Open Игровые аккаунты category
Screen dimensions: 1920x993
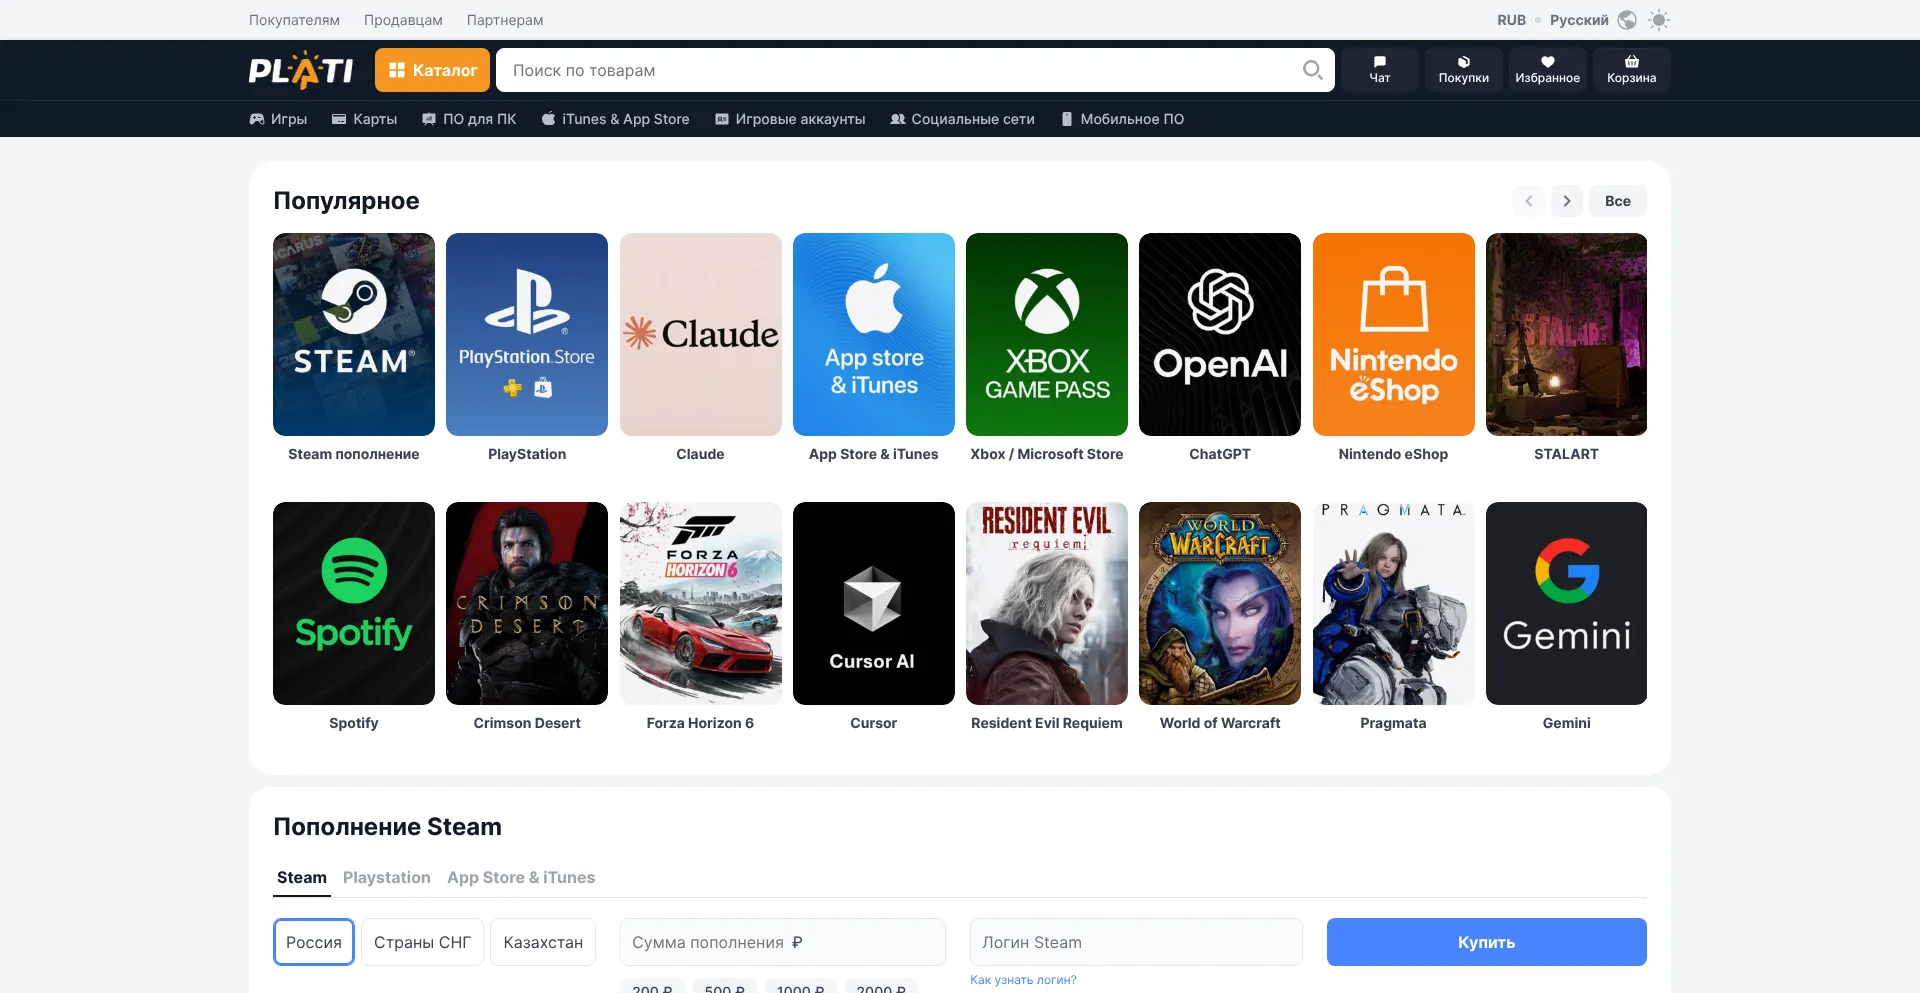click(790, 119)
